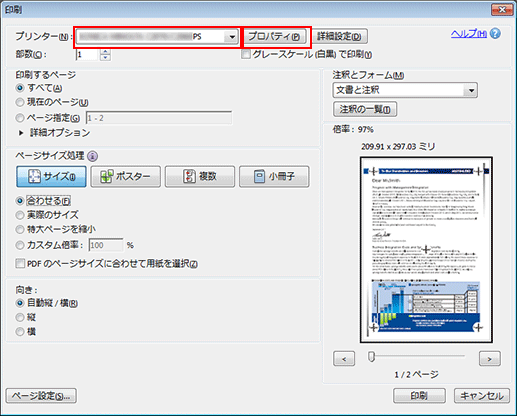Select the すべて pages radio button
Screen dimensions: 517x416
[x=20, y=88]
